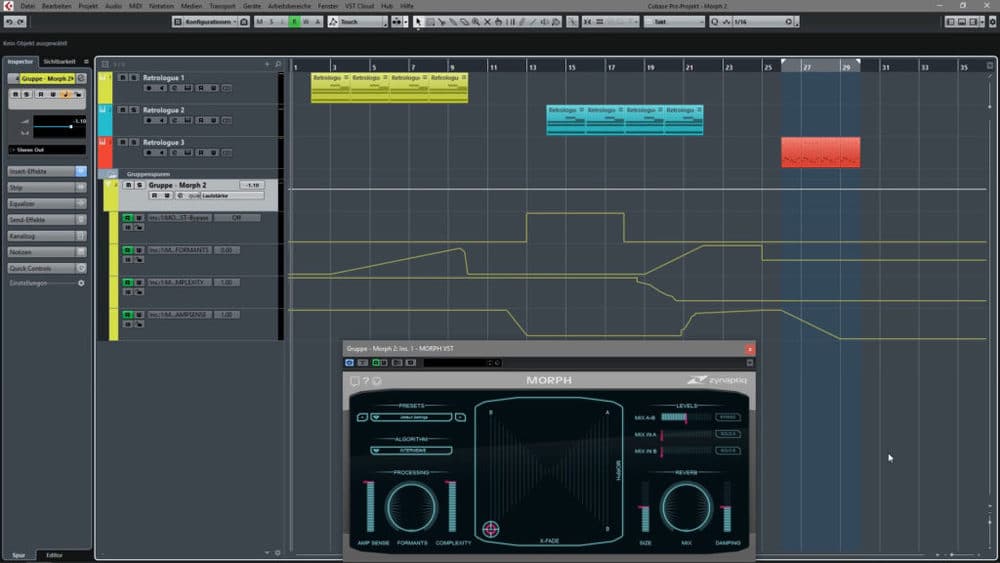Open the Bearbeiten menu
The image size is (1000, 563).
click(57, 6)
